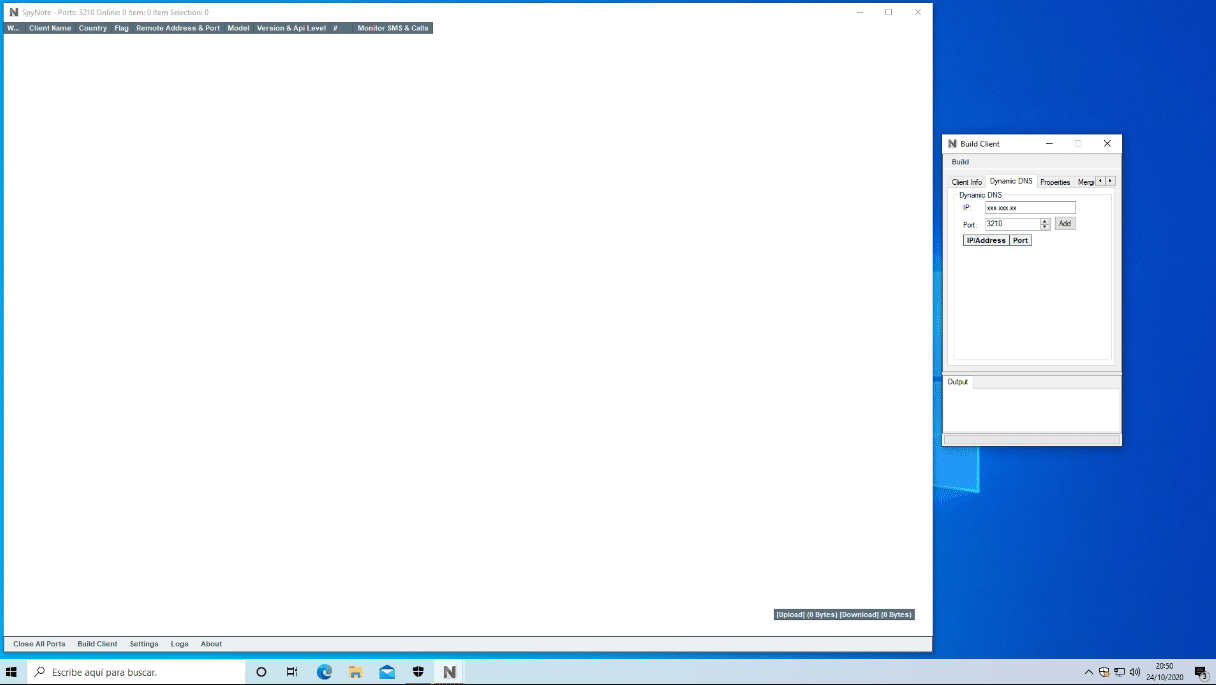Open Task View on the taskbar
This screenshot has width=1216, height=685.
coord(292,672)
